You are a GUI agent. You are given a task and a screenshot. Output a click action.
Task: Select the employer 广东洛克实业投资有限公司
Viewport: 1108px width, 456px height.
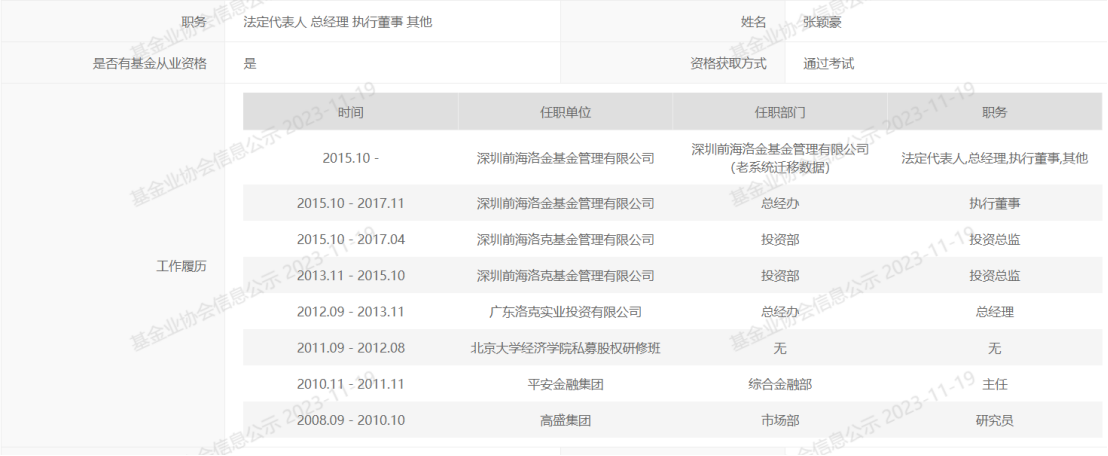pos(565,312)
